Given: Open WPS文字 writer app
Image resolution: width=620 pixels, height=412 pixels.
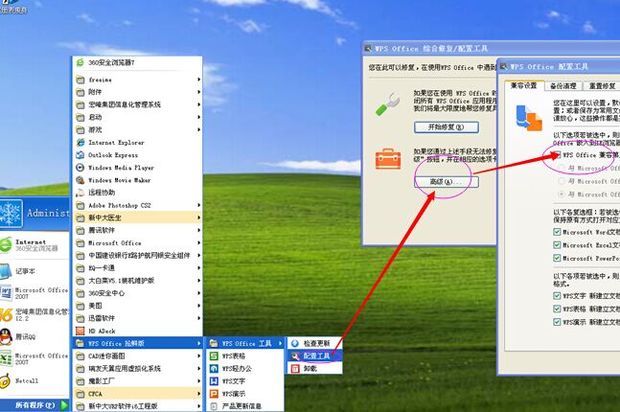Looking at the screenshot, I should coord(244,381).
